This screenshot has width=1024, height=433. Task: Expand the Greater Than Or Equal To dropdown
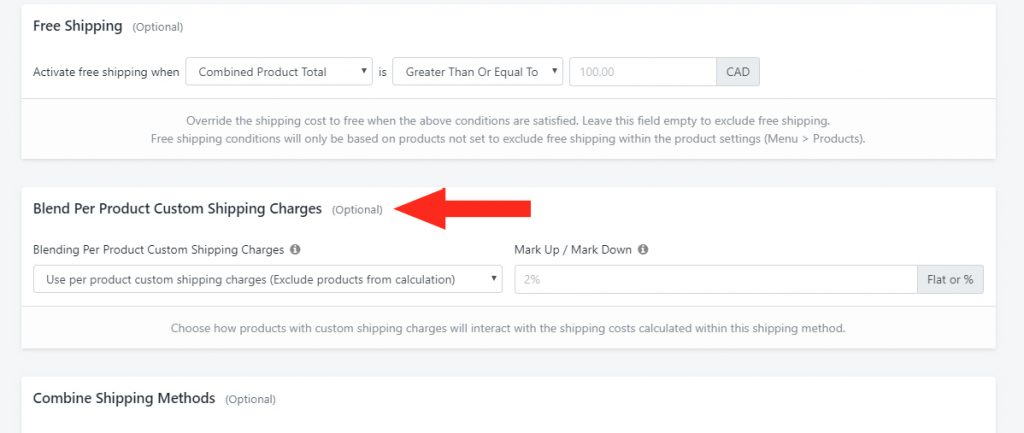coord(477,72)
